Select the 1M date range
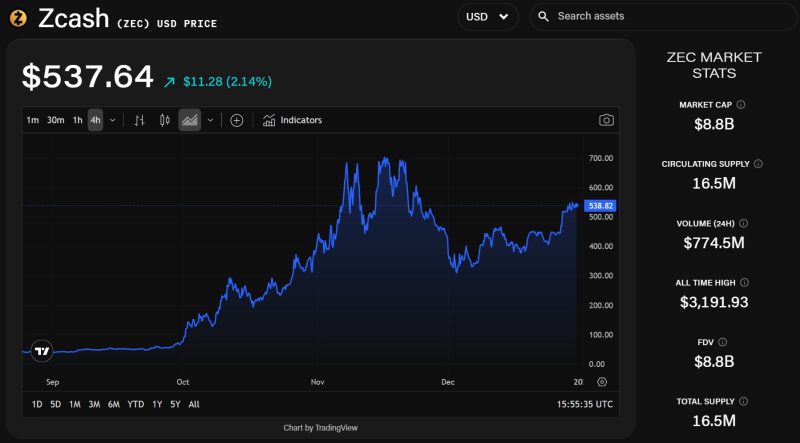This screenshot has height=443, width=800. tap(75, 404)
